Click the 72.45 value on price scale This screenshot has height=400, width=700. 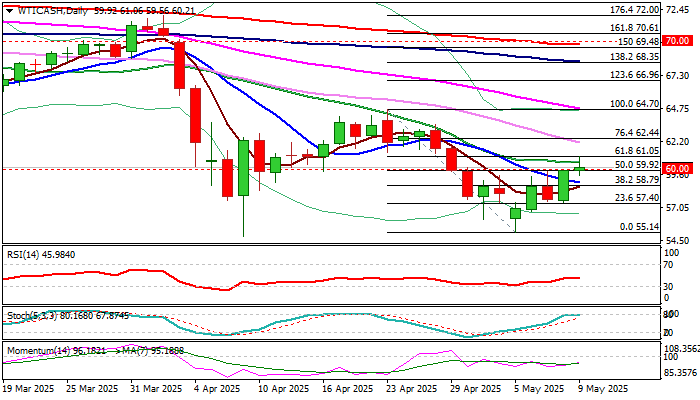[677, 9]
